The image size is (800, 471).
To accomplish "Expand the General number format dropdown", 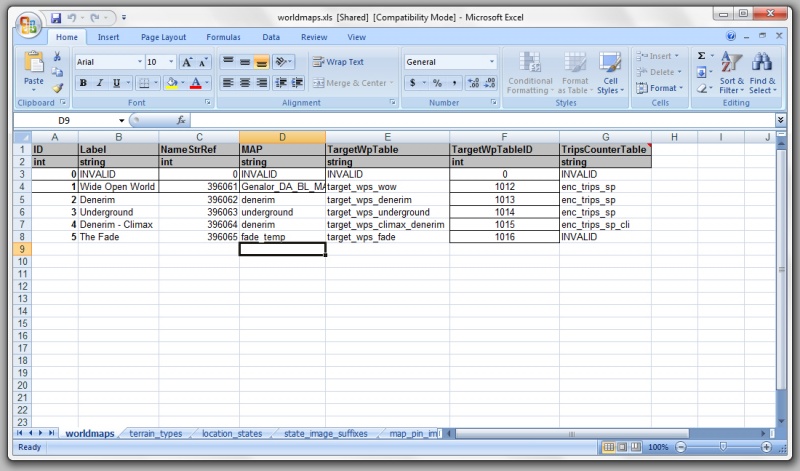I will (491, 62).
